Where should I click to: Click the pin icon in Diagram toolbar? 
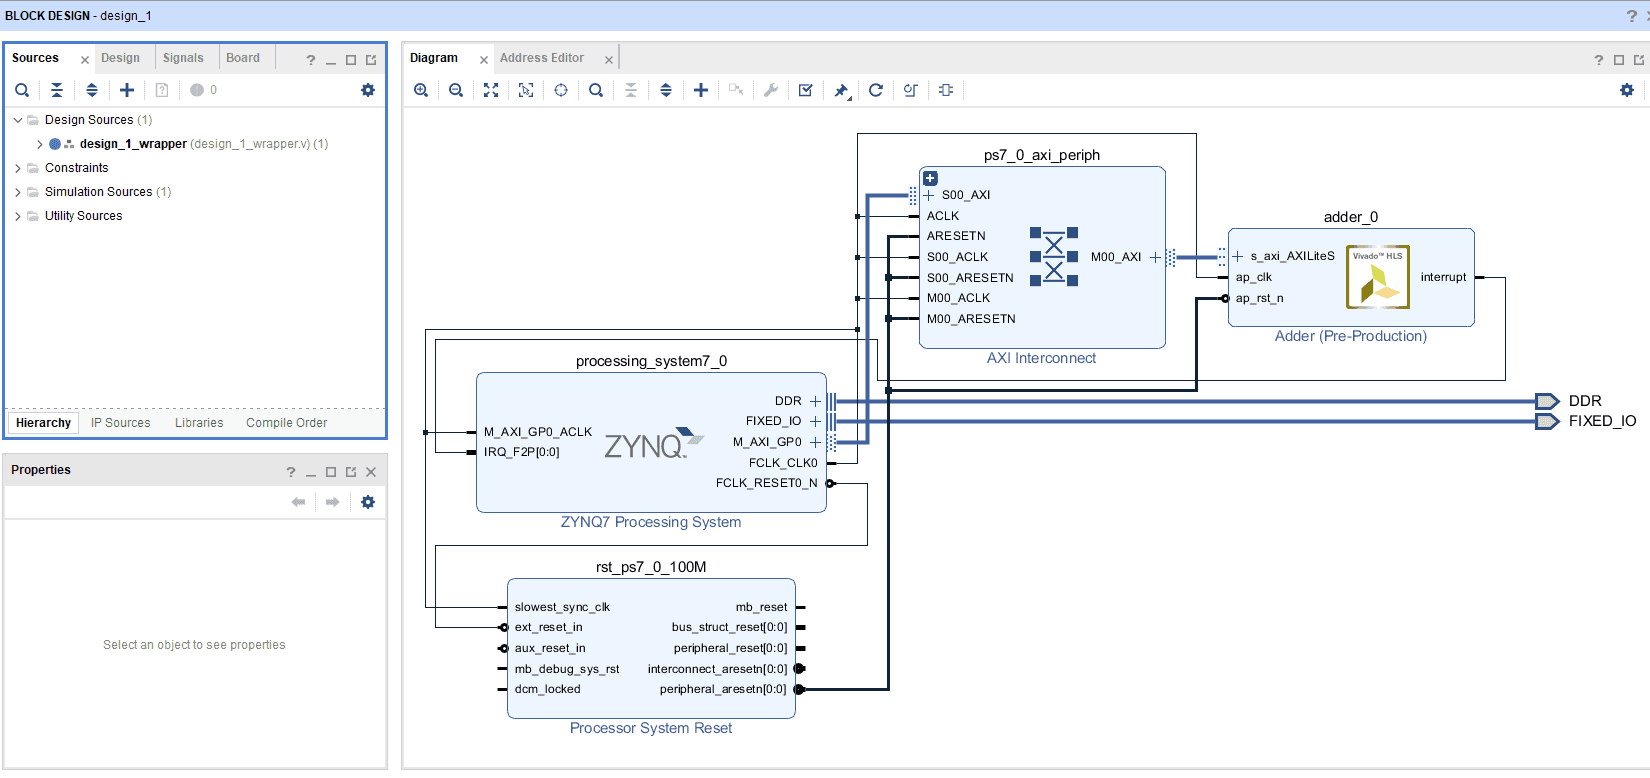click(x=841, y=91)
